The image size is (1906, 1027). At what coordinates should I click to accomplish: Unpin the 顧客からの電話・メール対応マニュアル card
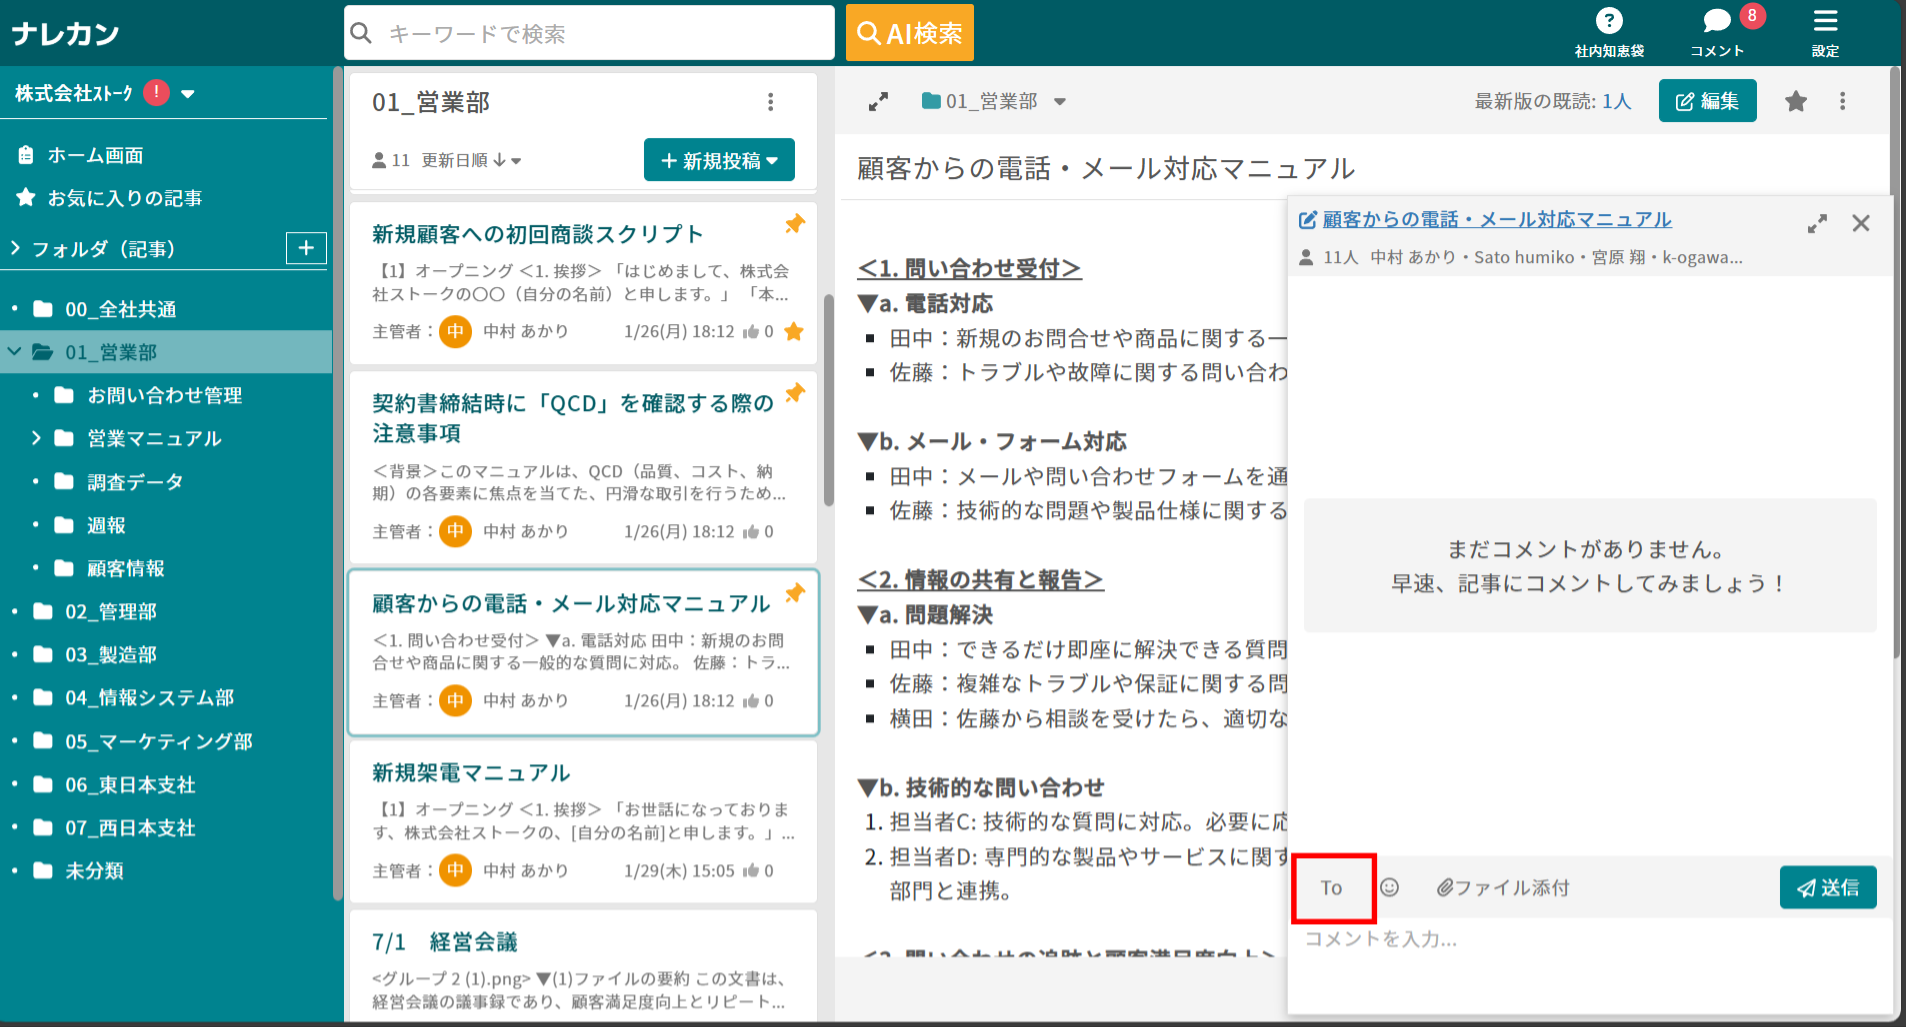tap(795, 593)
